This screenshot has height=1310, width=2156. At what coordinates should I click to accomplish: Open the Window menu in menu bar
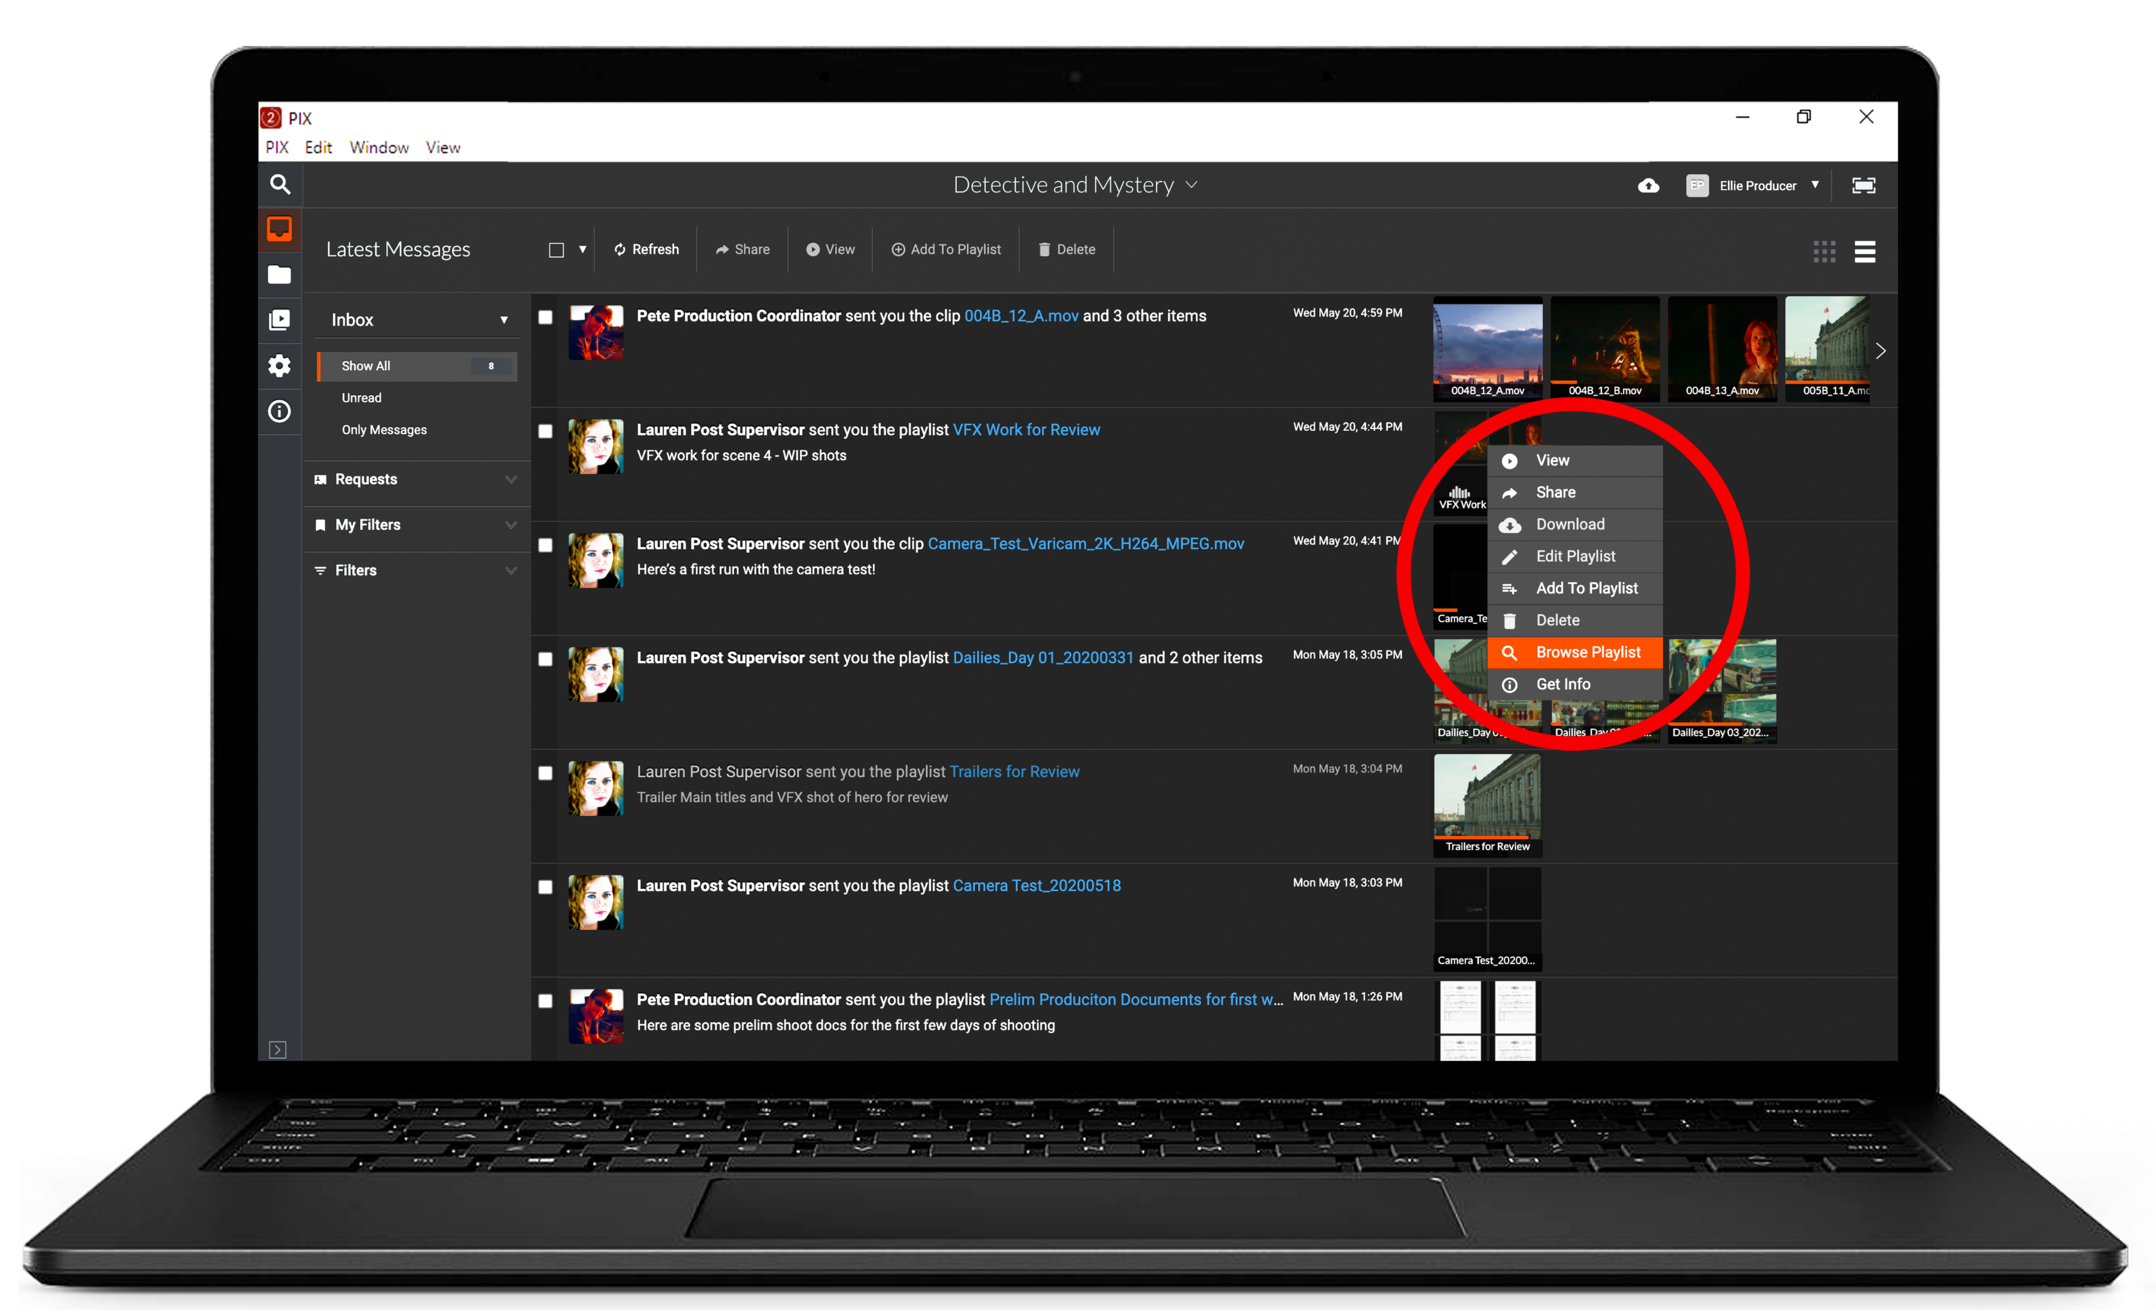click(378, 147)
